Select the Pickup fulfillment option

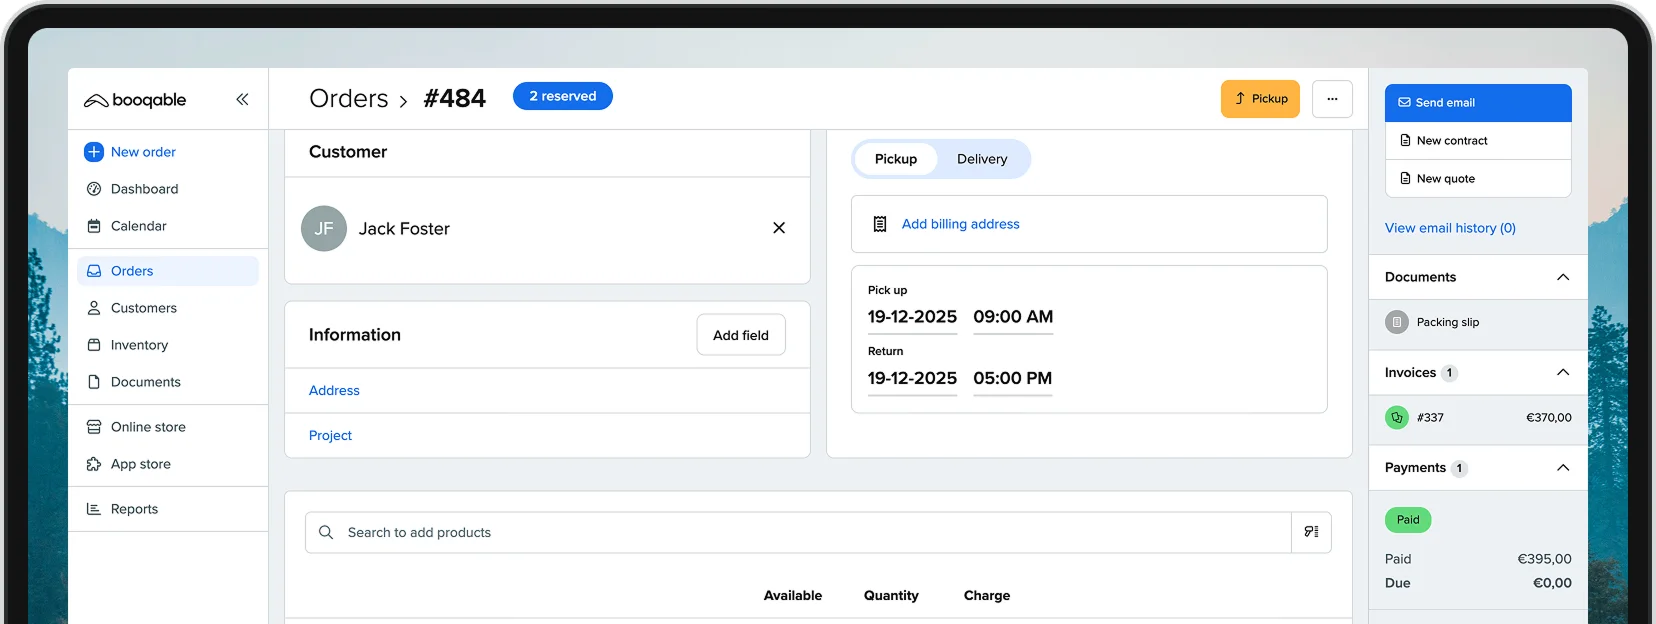click(895, 159)
